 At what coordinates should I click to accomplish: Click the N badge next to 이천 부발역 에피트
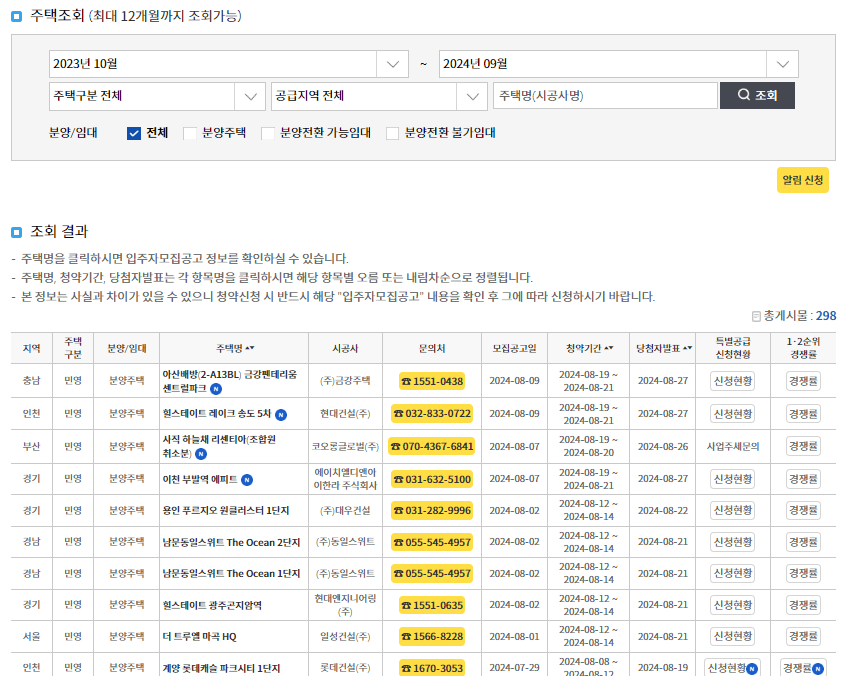coord(247,479)
